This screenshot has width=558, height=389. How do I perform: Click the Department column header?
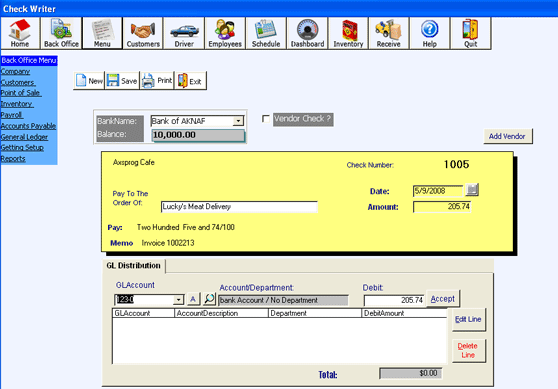[x=315, y=313]
